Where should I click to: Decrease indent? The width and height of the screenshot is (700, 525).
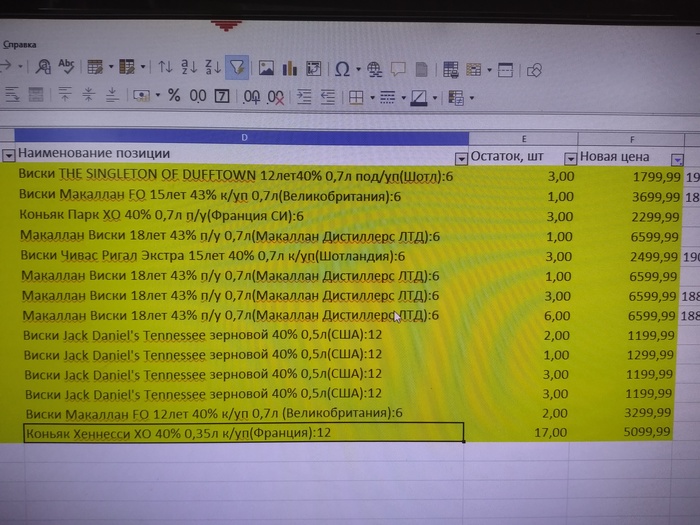point(328,97)
